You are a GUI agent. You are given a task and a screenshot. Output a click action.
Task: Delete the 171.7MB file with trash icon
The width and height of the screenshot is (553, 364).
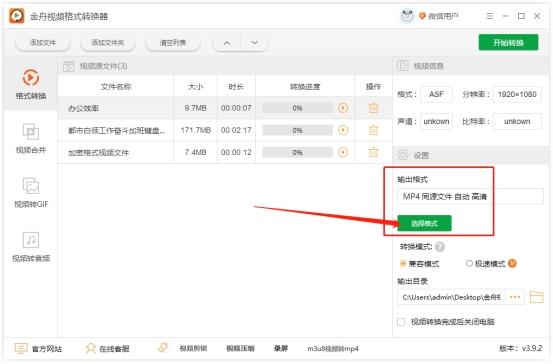point(373,130)
